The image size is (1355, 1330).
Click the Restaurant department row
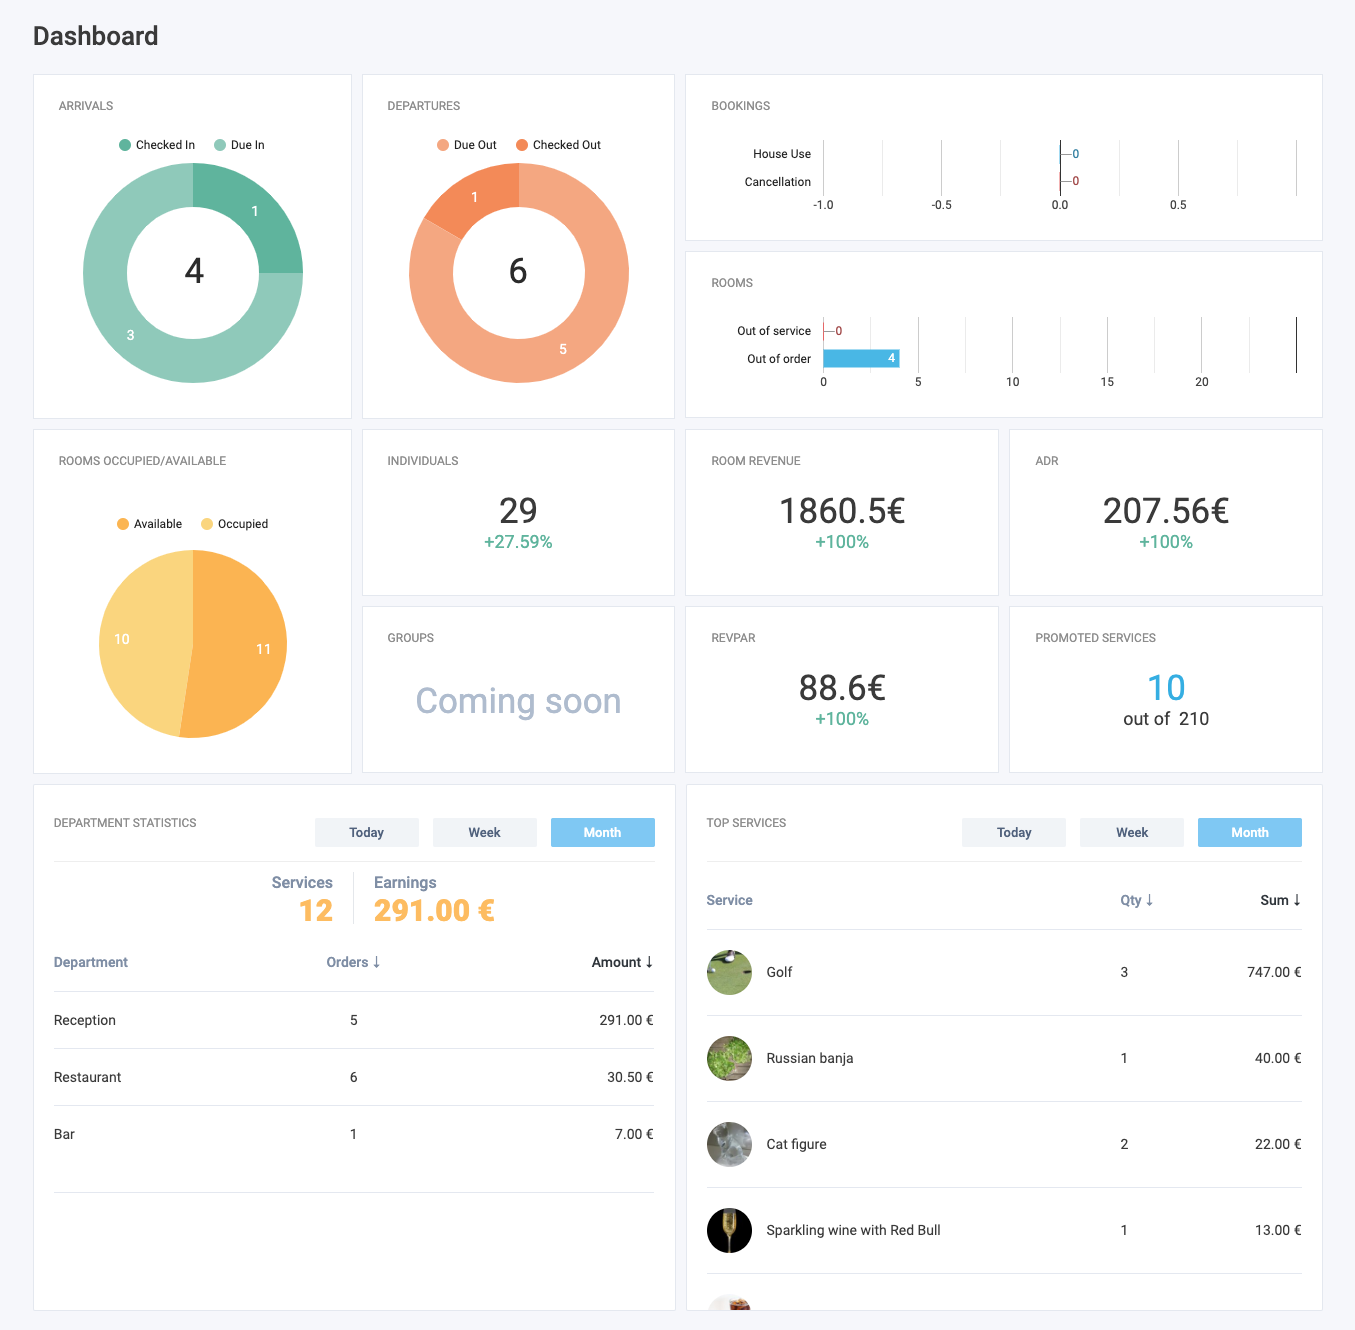click(x=354, y=1077)
